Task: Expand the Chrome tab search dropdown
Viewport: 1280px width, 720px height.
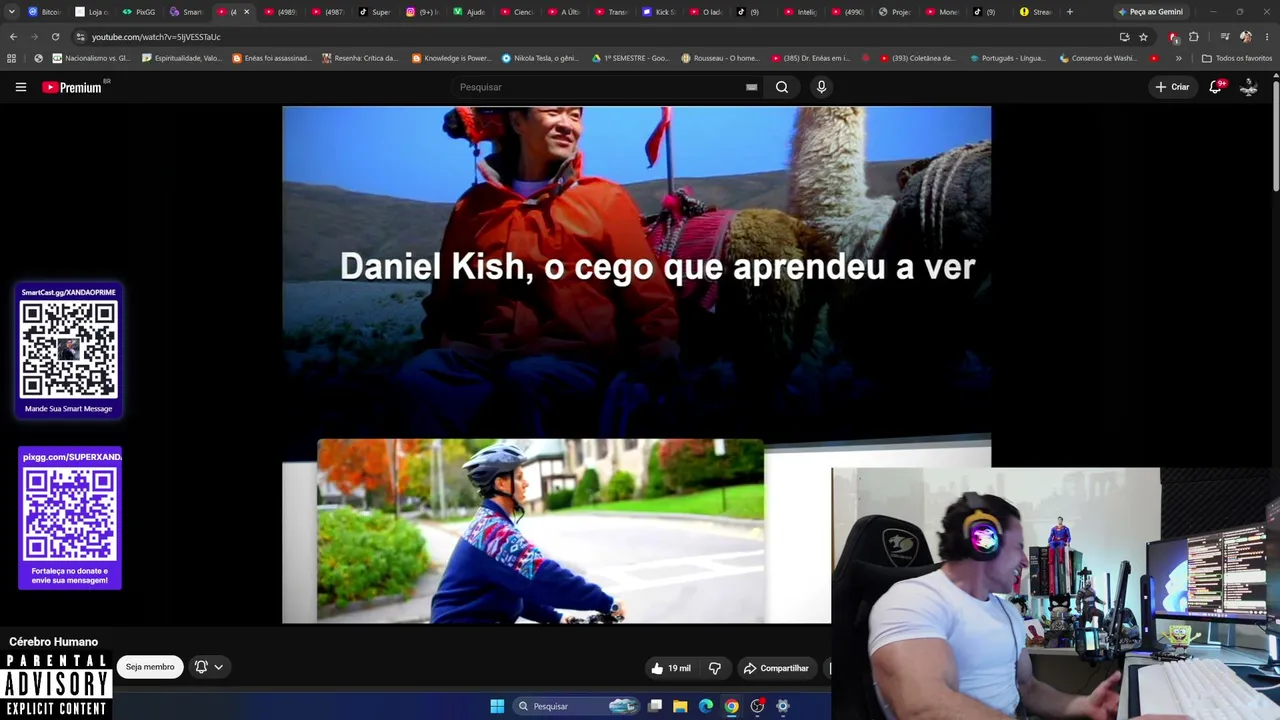Action: (x=10, y=12)
